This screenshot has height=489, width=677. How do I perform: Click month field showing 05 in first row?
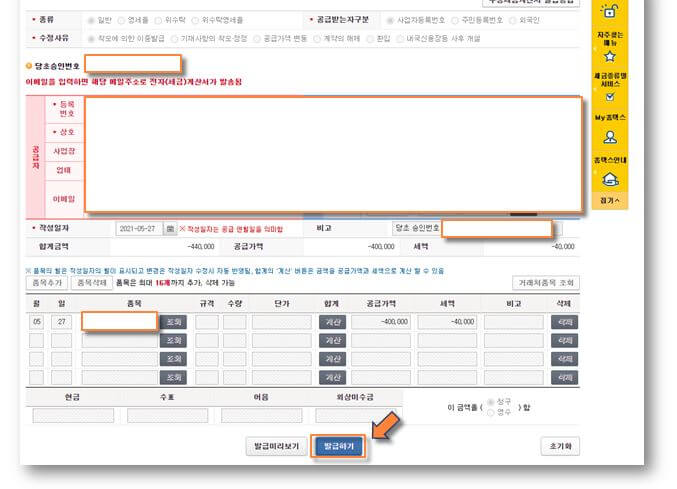(37, 322)
